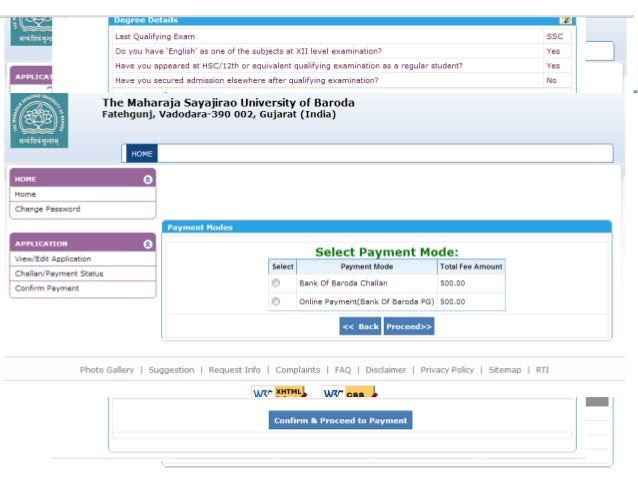Open the Suggestion footer link
The height and width of the screenshot is (479, 638).
click(171, 370)
